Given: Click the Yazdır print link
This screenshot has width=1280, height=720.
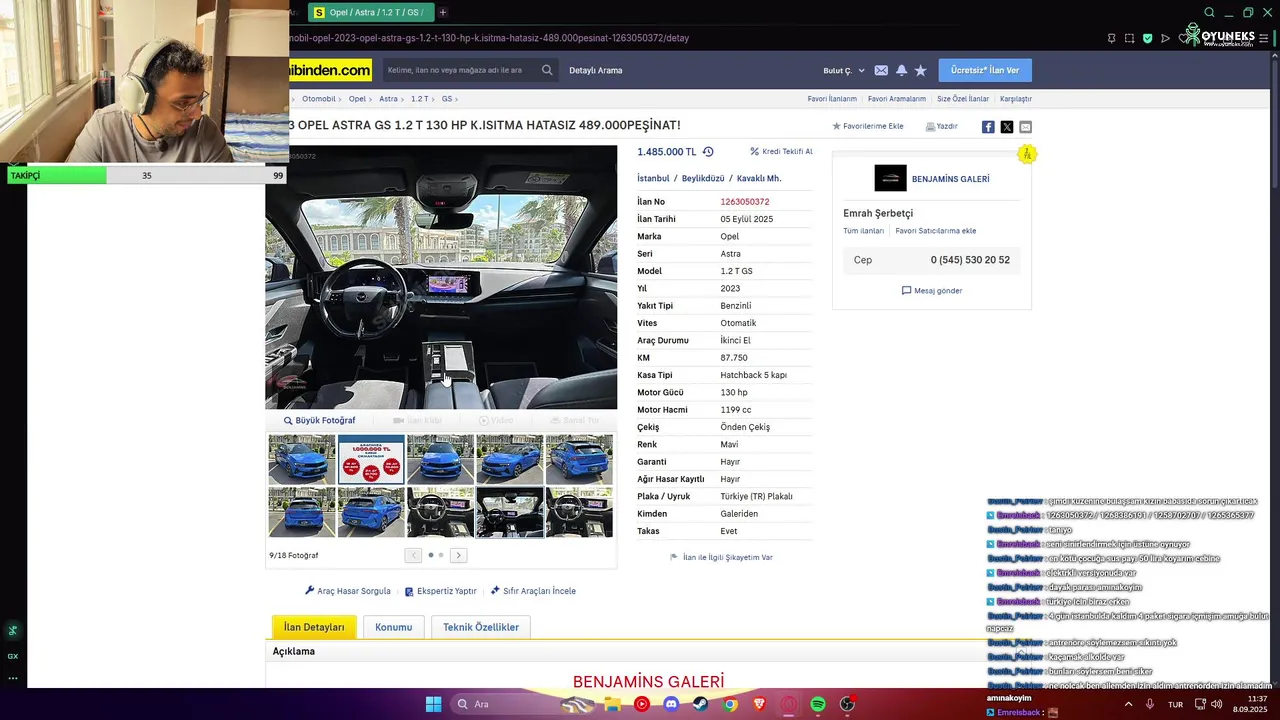Looking at the screenshot, I should coord(942,127).
